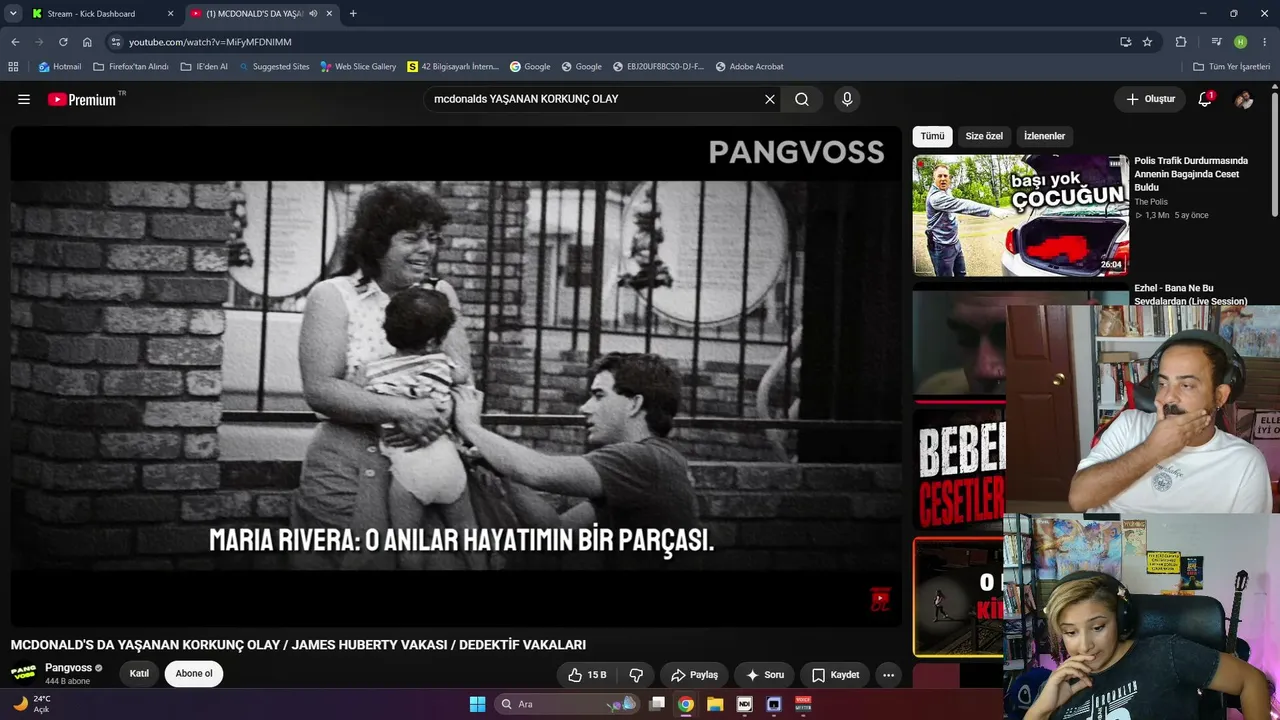Open the Web Slice Gallery bookmark
Viewport: 1280px width, 720px height.
coord(358,67)
